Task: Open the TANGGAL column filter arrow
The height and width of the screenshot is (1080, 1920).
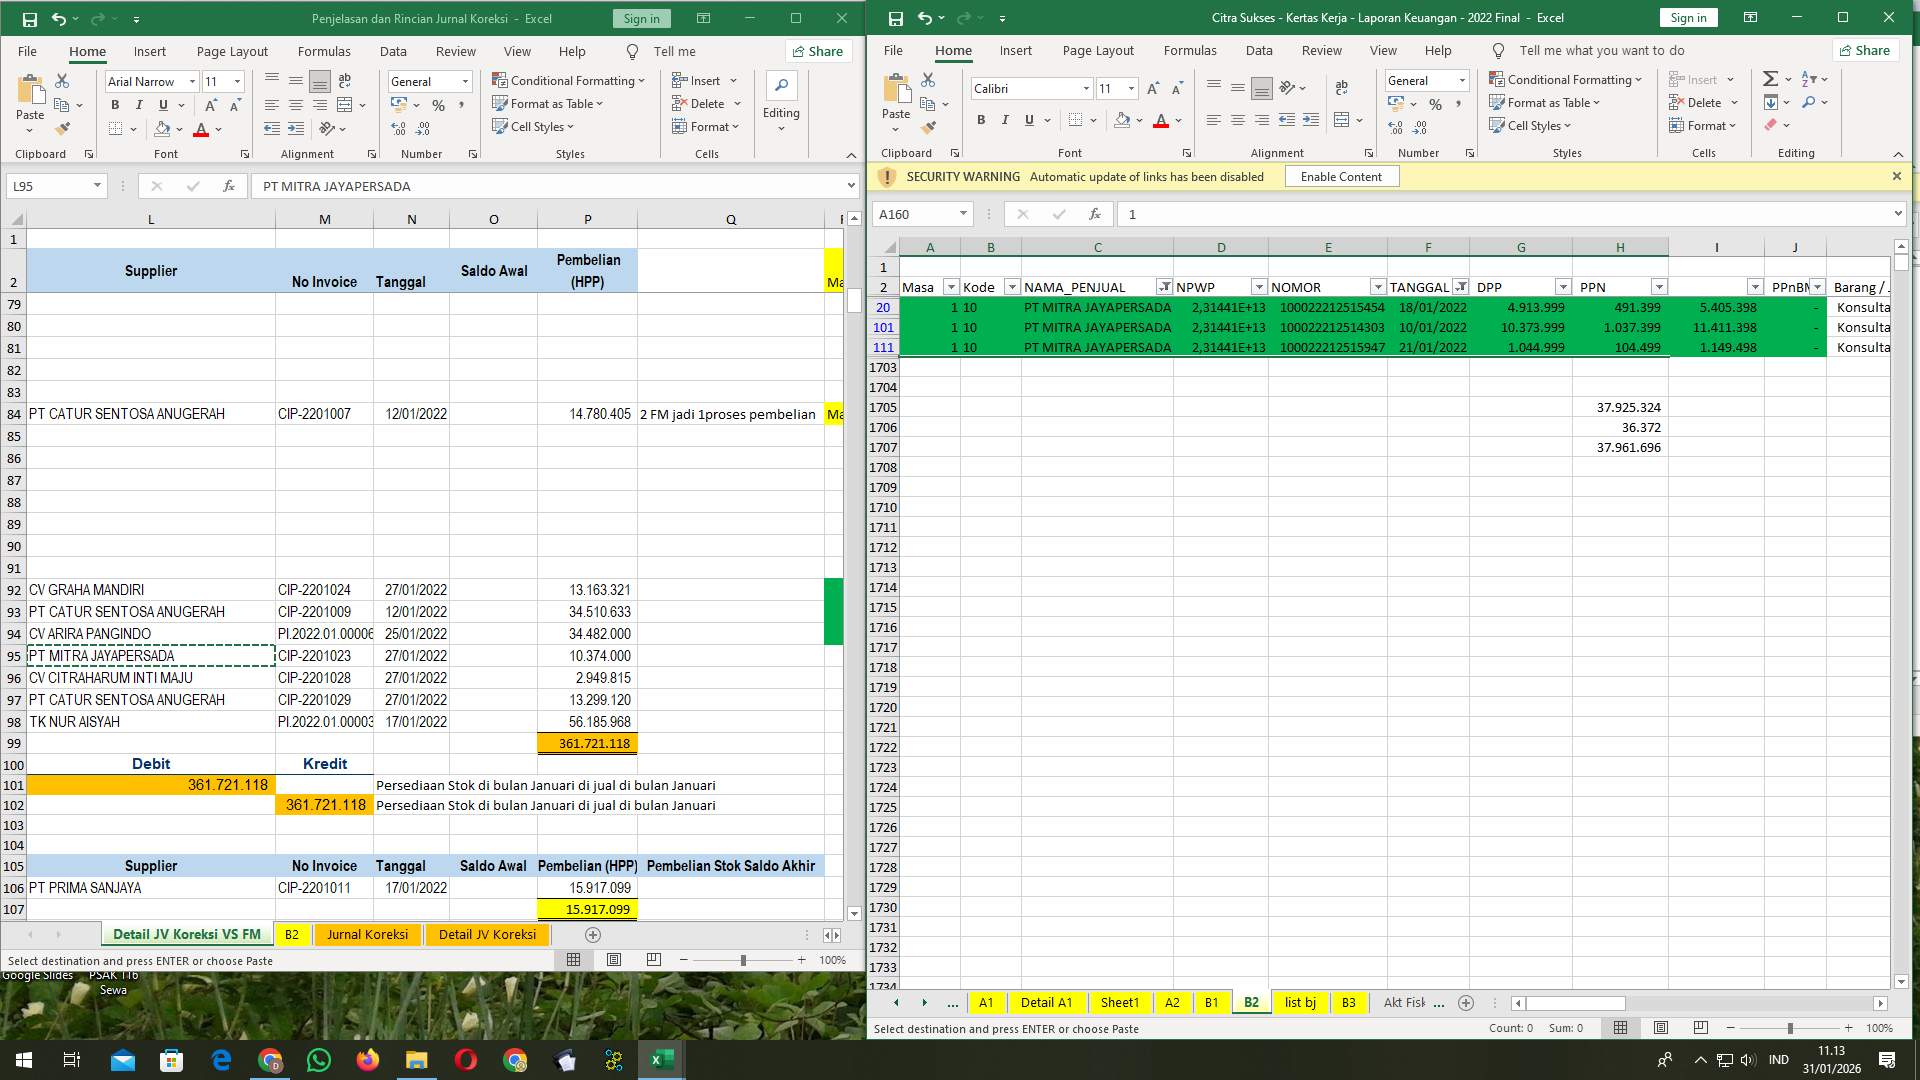Action: pyautogui.click(x=1461, y=287)
